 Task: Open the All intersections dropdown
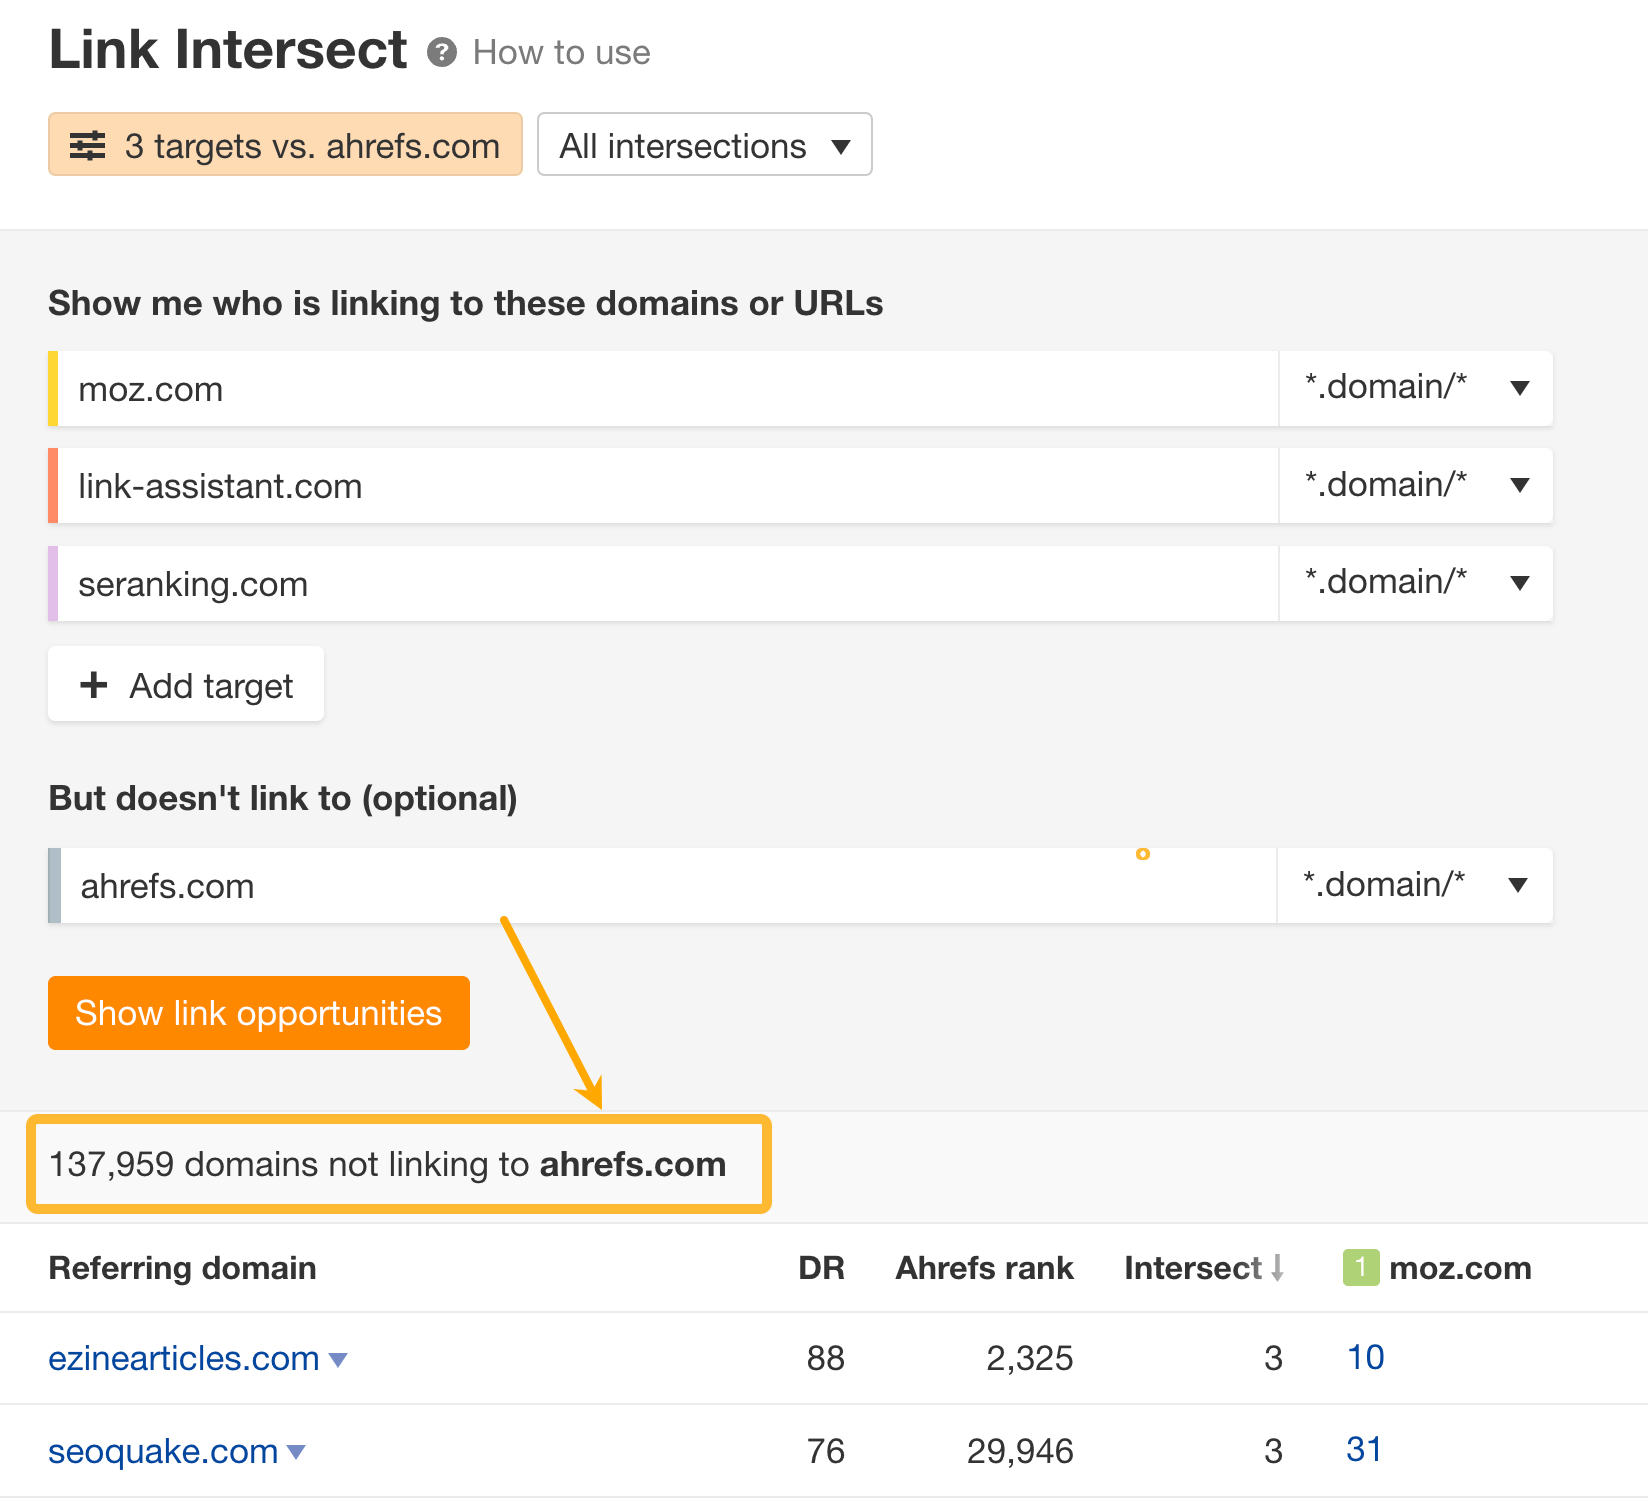tap(703, 145)
